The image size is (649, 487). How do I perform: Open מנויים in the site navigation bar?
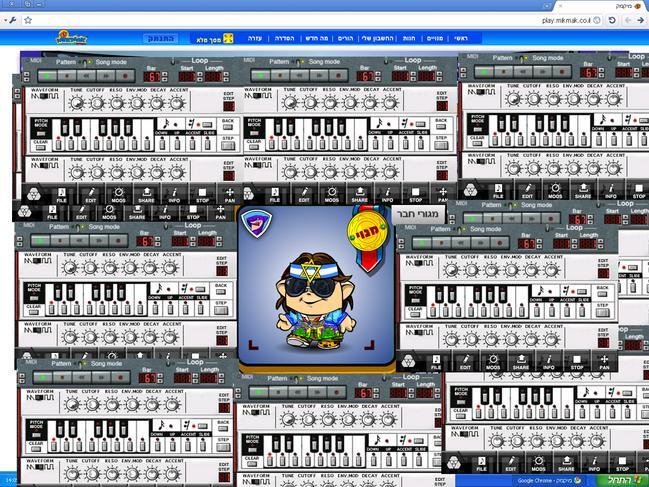pos(435,38)
